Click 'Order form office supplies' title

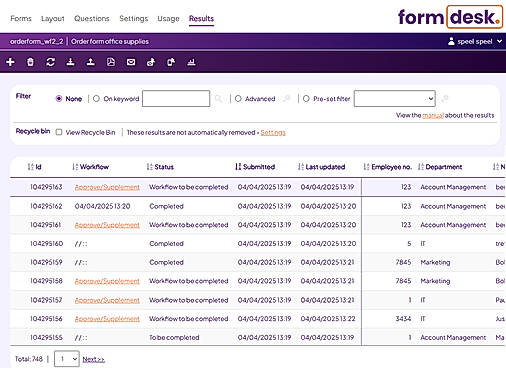[110, 41]
